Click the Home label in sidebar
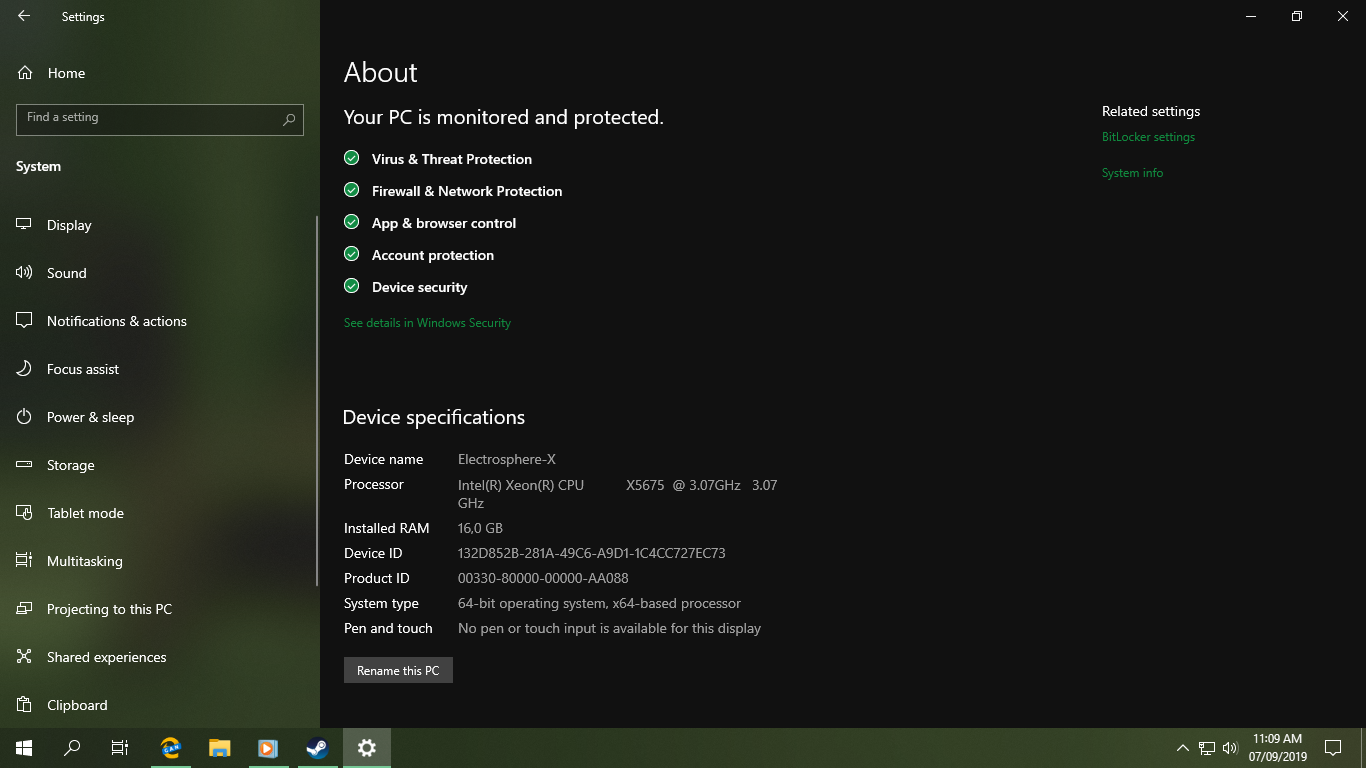The width and height of the screenshot is (1366, 768). [x=66, y=73]
